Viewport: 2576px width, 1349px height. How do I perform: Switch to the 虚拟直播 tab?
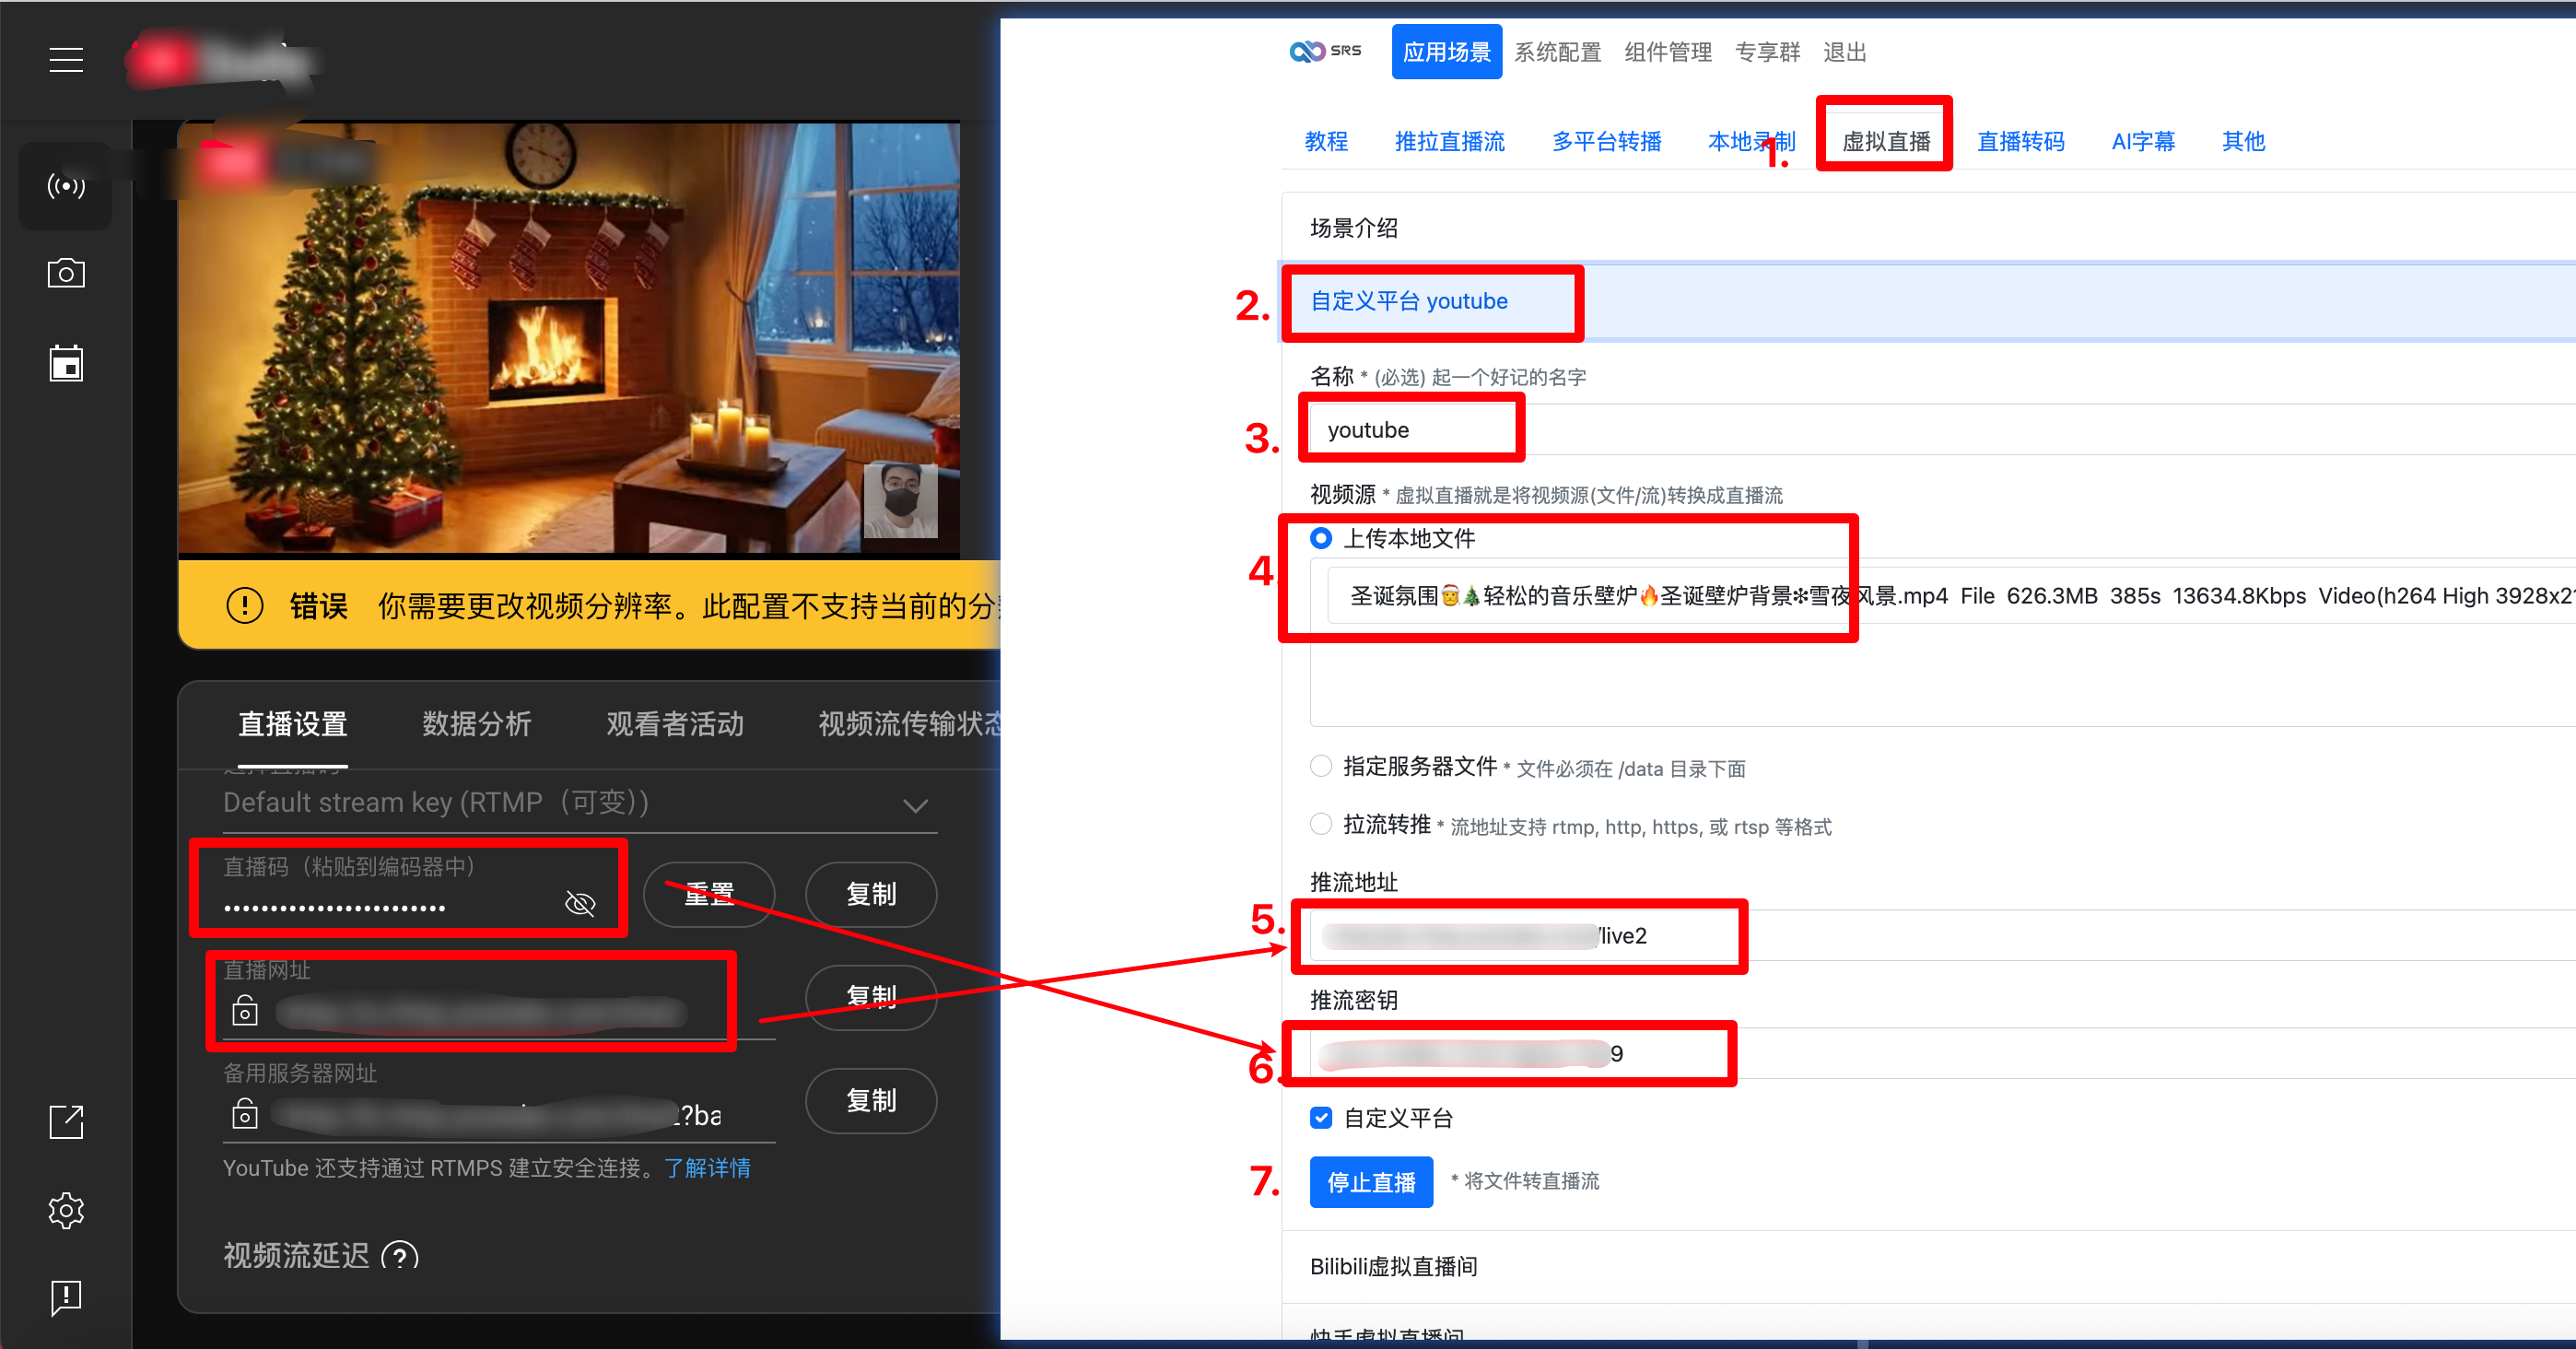pos(1885,142)
